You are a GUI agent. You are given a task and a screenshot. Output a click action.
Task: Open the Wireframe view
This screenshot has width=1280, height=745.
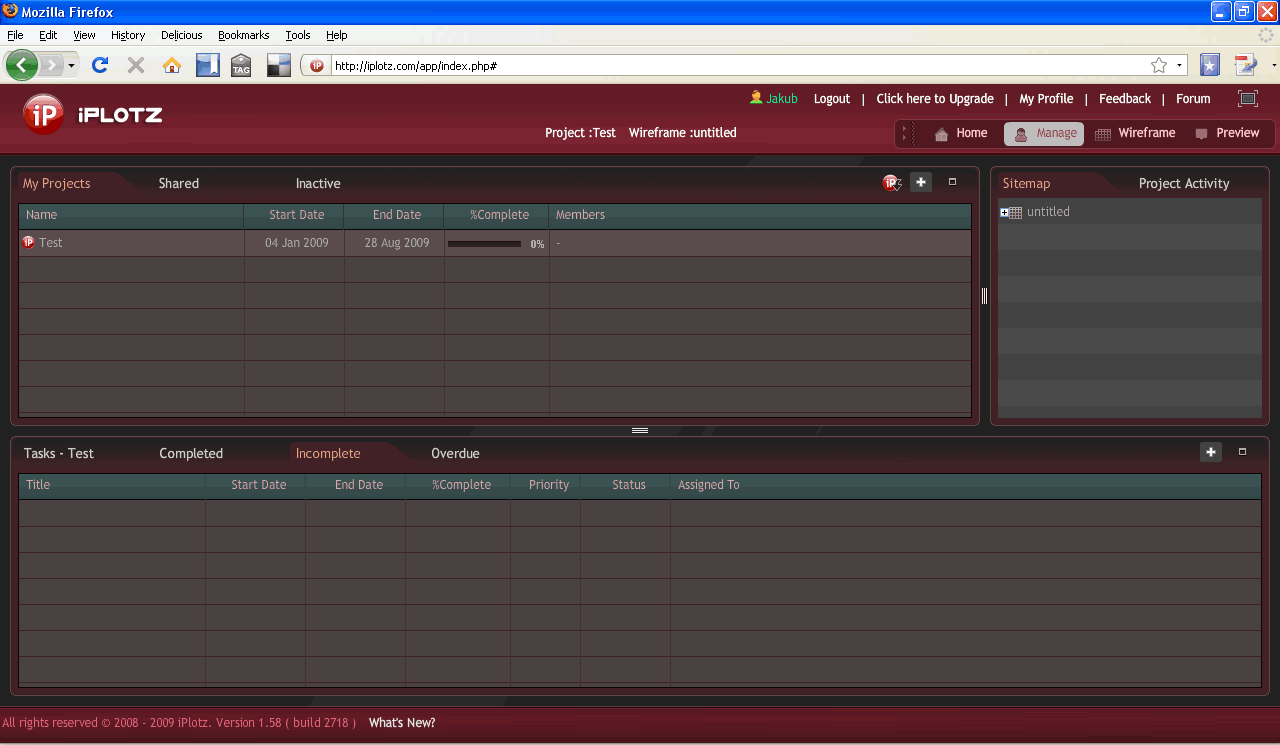(x=1135, y=133)
